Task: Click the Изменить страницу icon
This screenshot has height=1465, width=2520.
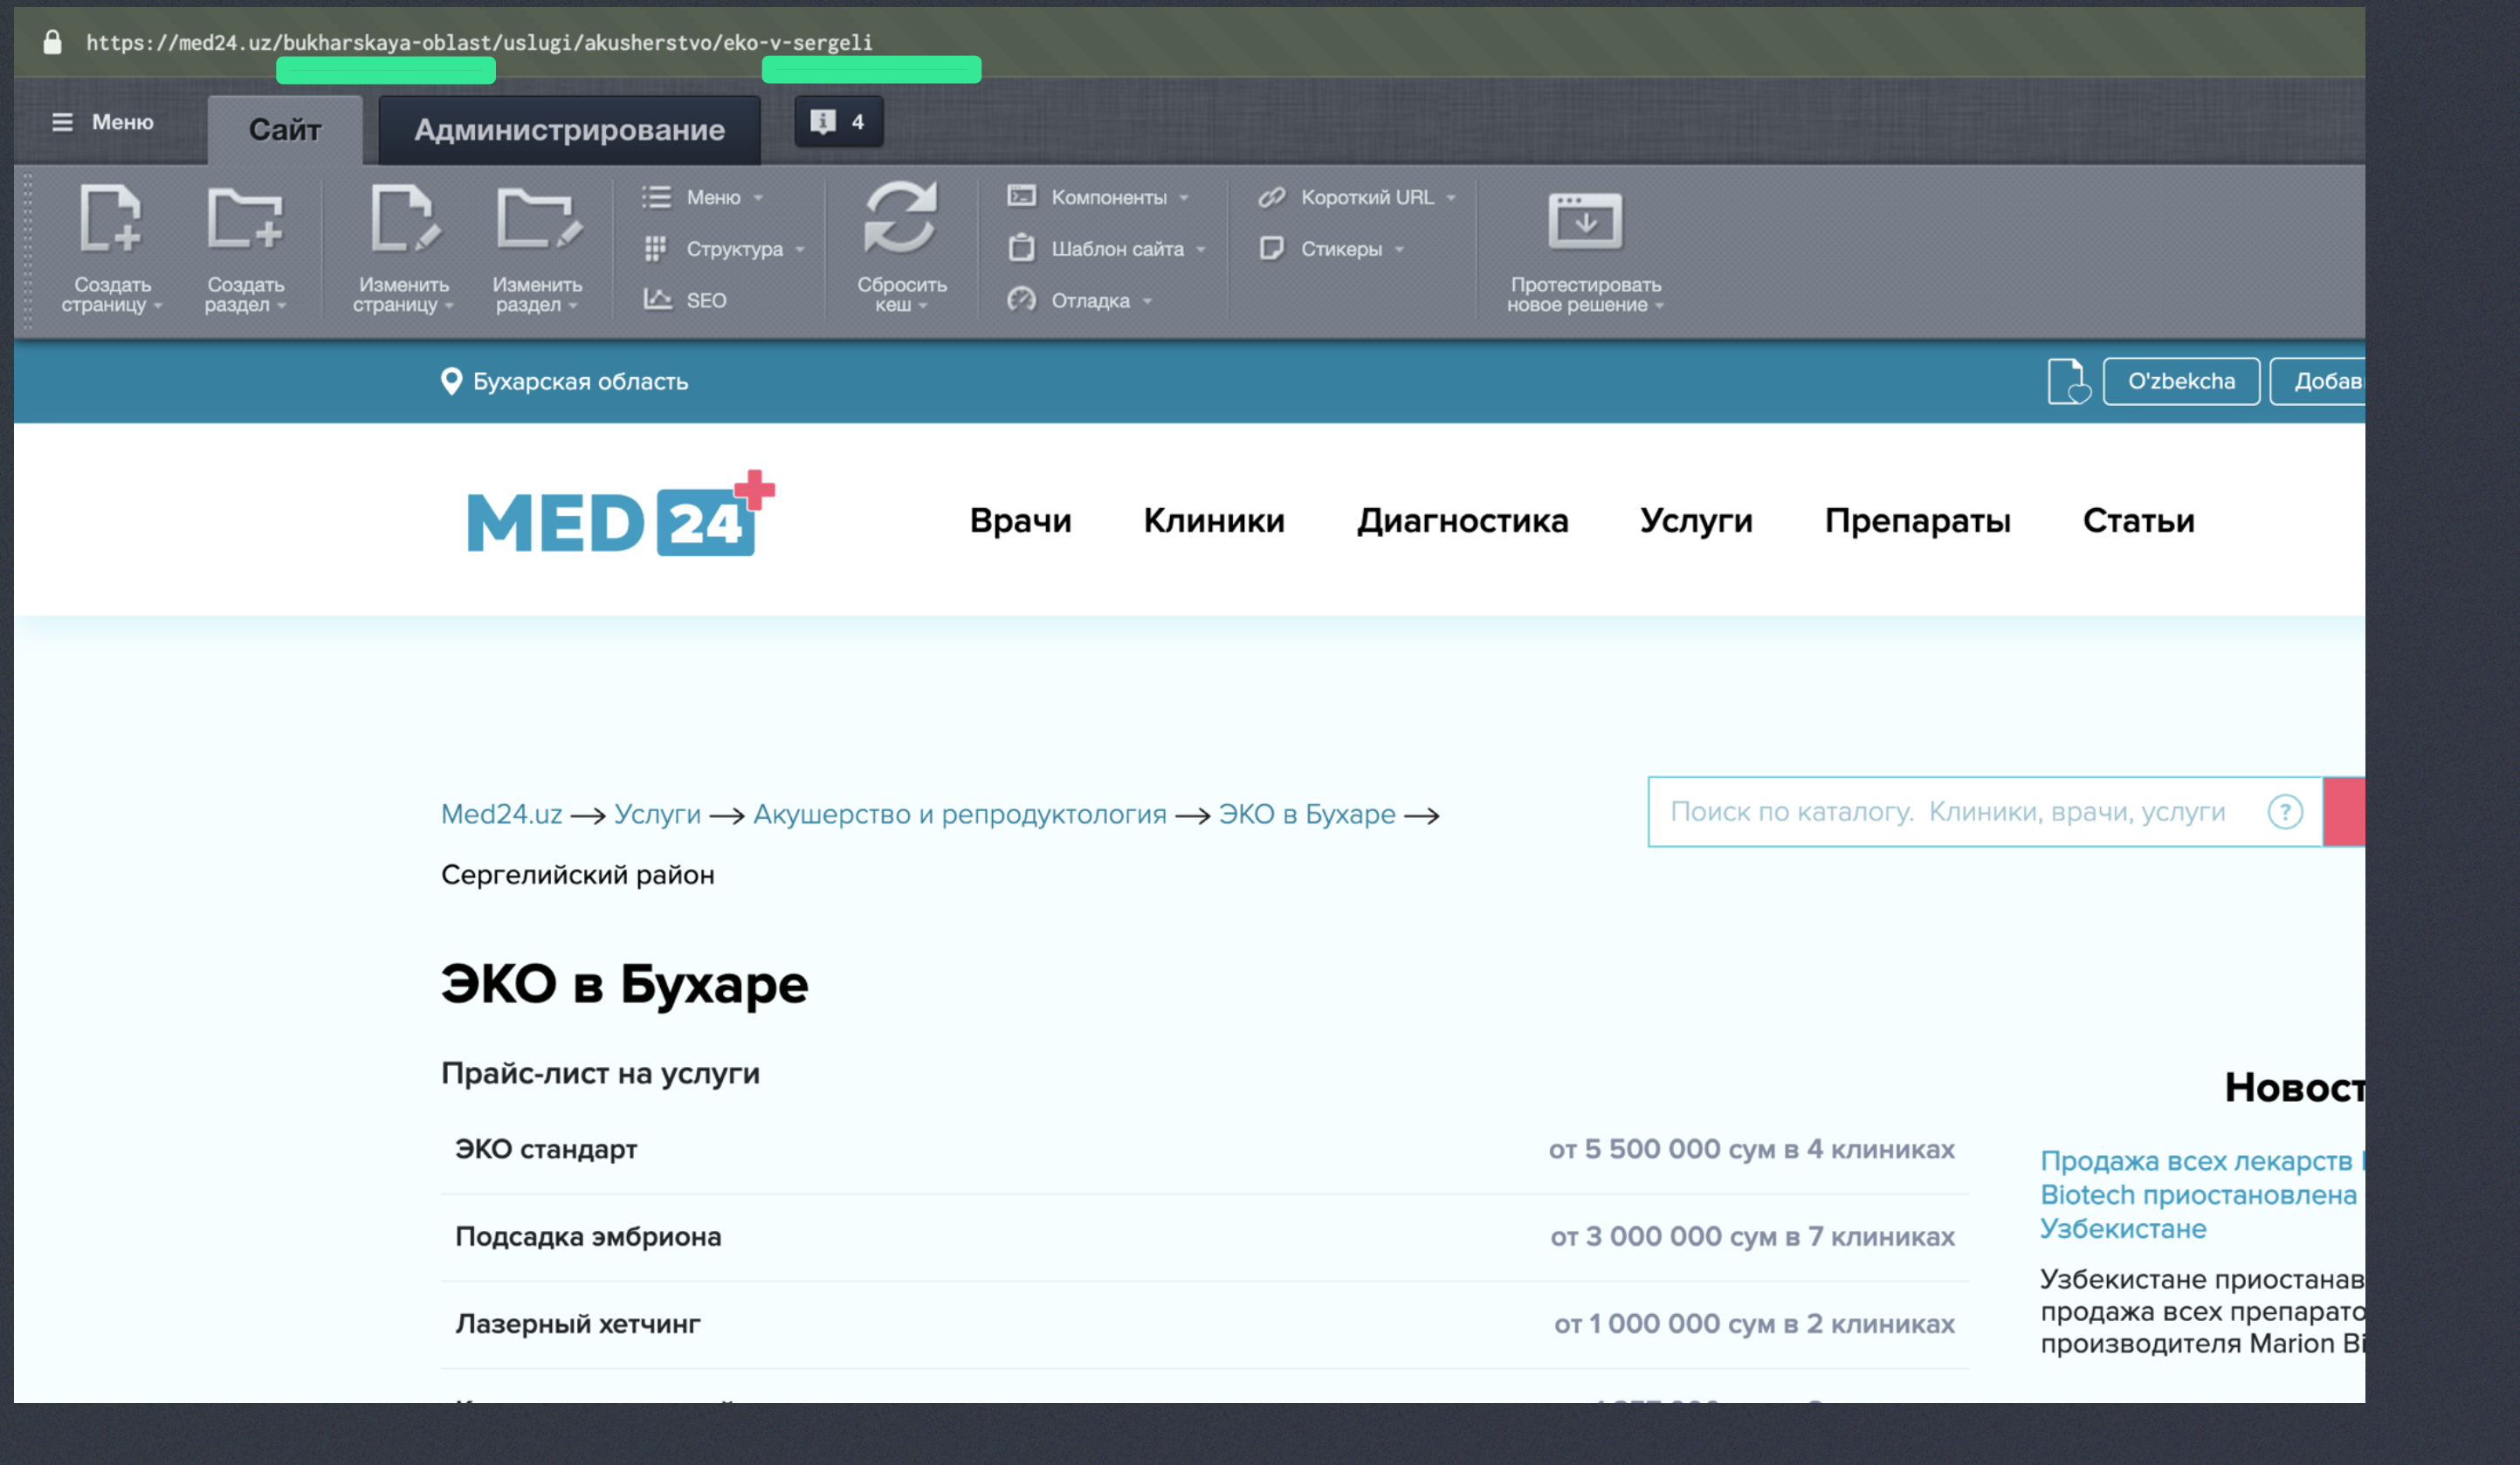Action: pyautogui.click(x=405, y=218)
